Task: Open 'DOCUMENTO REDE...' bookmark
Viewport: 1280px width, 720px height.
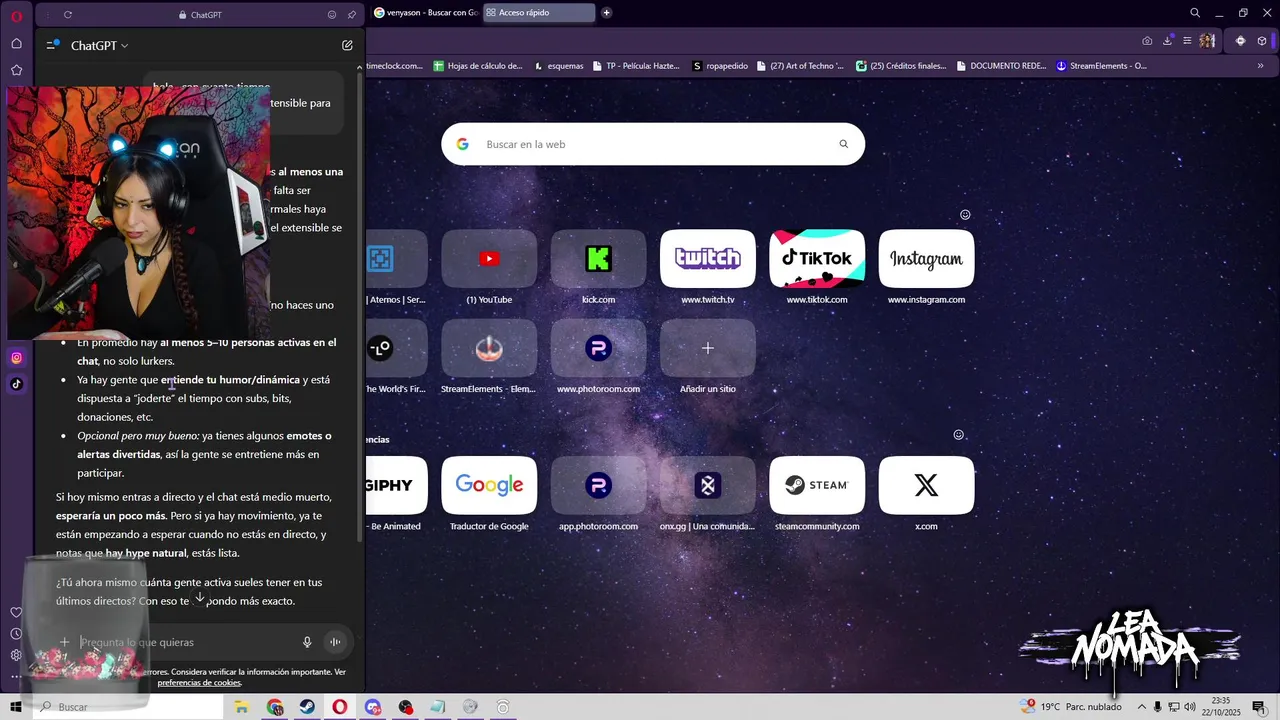Action: (1001, 66)
